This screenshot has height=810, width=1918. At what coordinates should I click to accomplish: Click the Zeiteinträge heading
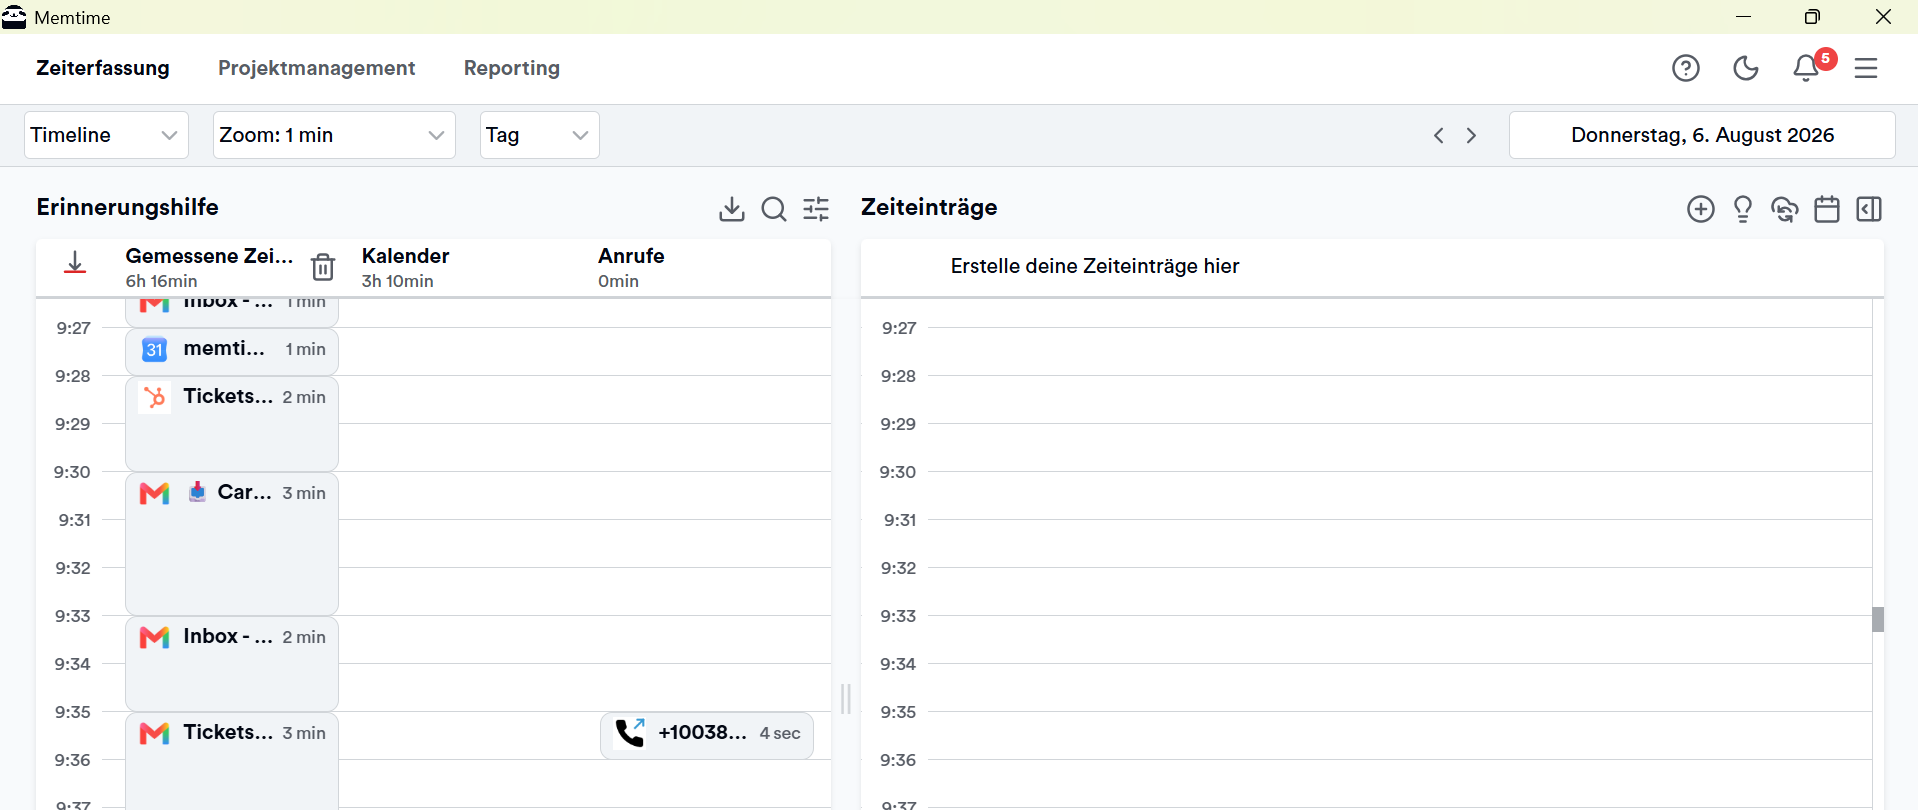[x=929, y=207]
